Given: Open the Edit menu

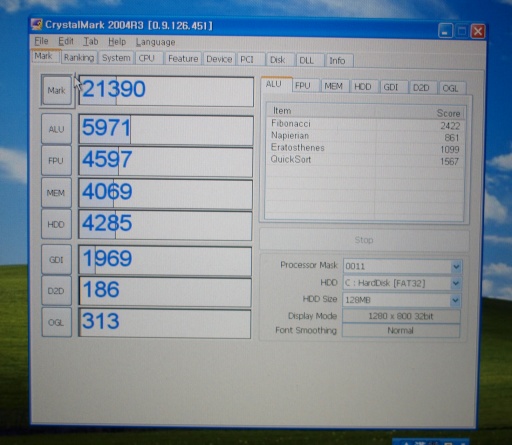Looking at the screenshot, I should 66,41.
